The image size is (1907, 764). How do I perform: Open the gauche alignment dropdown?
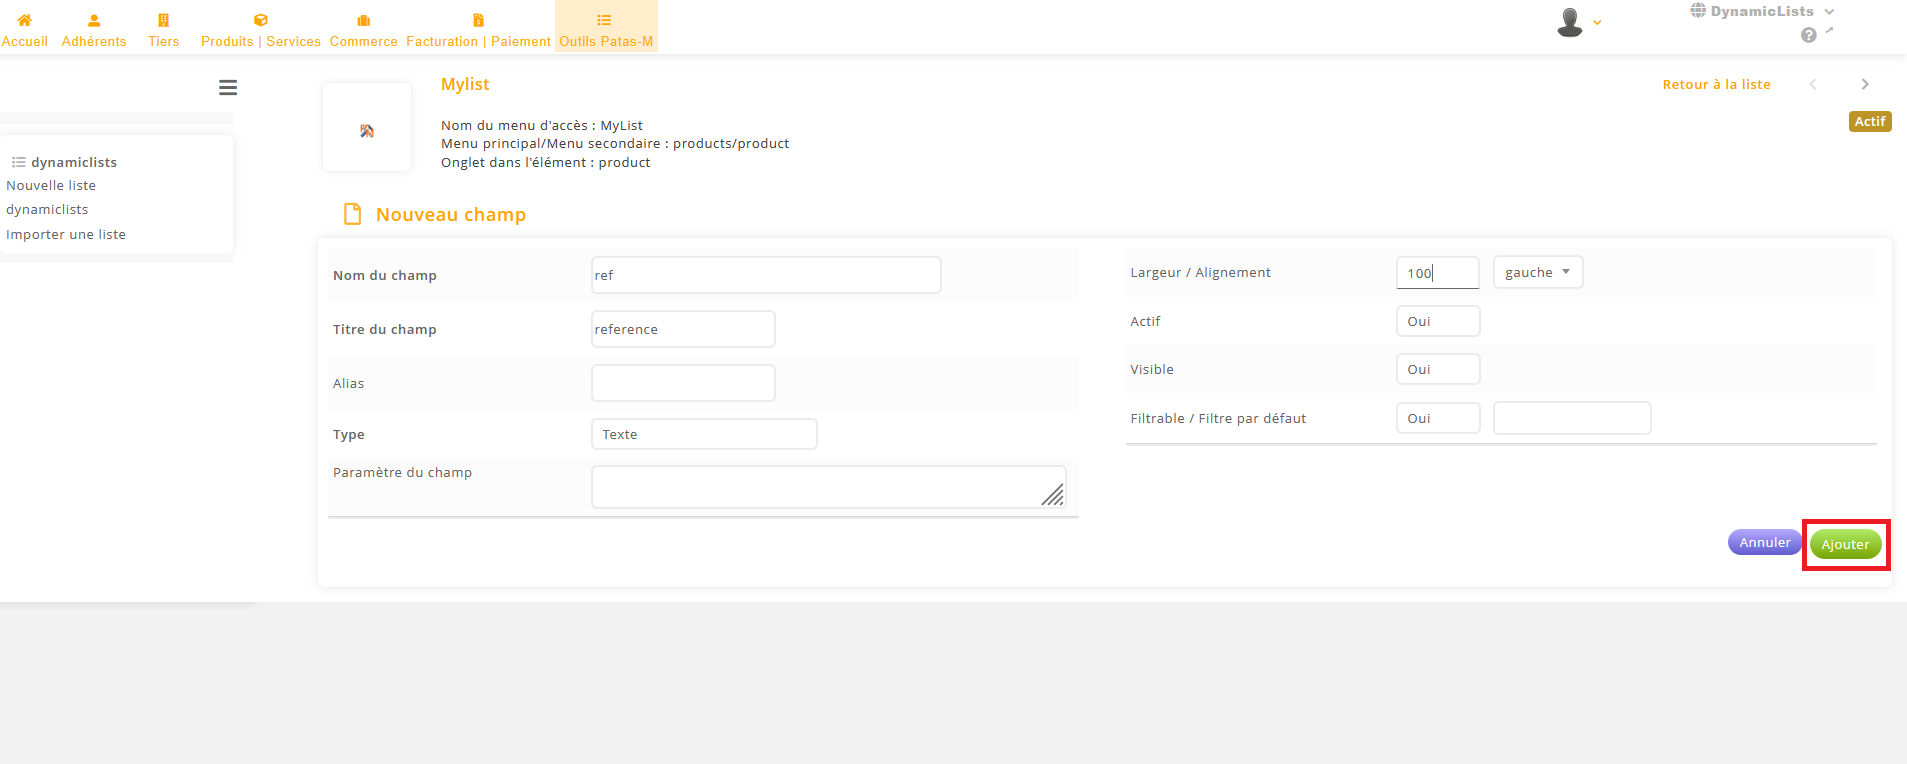click(1537, 272)
